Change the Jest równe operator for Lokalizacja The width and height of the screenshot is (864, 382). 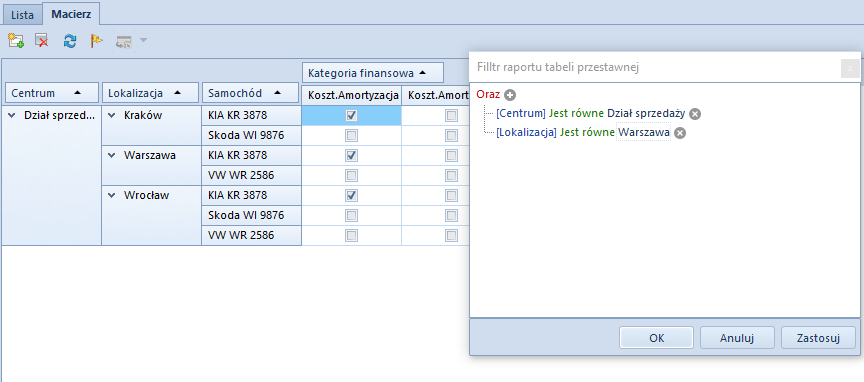(587, 133)
